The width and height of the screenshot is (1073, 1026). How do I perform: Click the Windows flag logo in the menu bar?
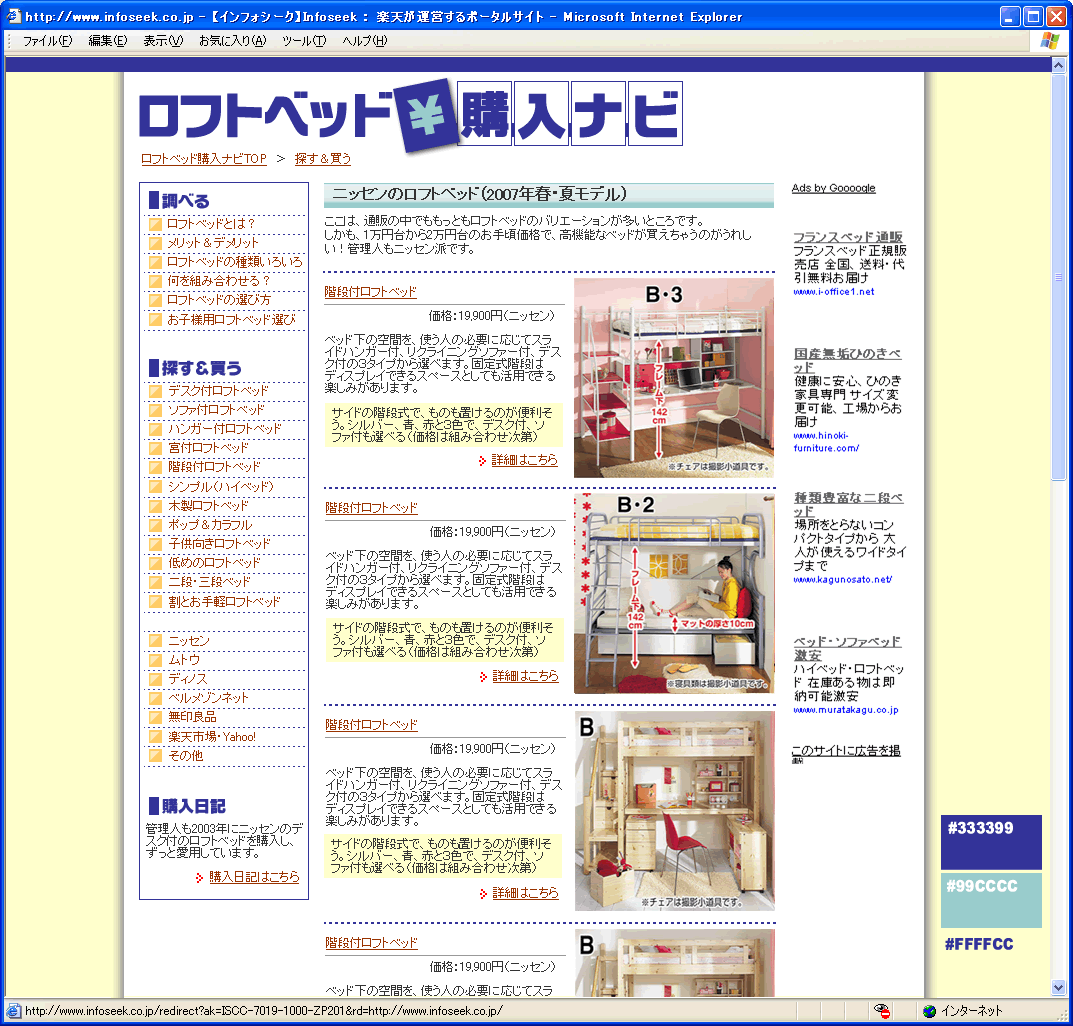point(1049,40)
